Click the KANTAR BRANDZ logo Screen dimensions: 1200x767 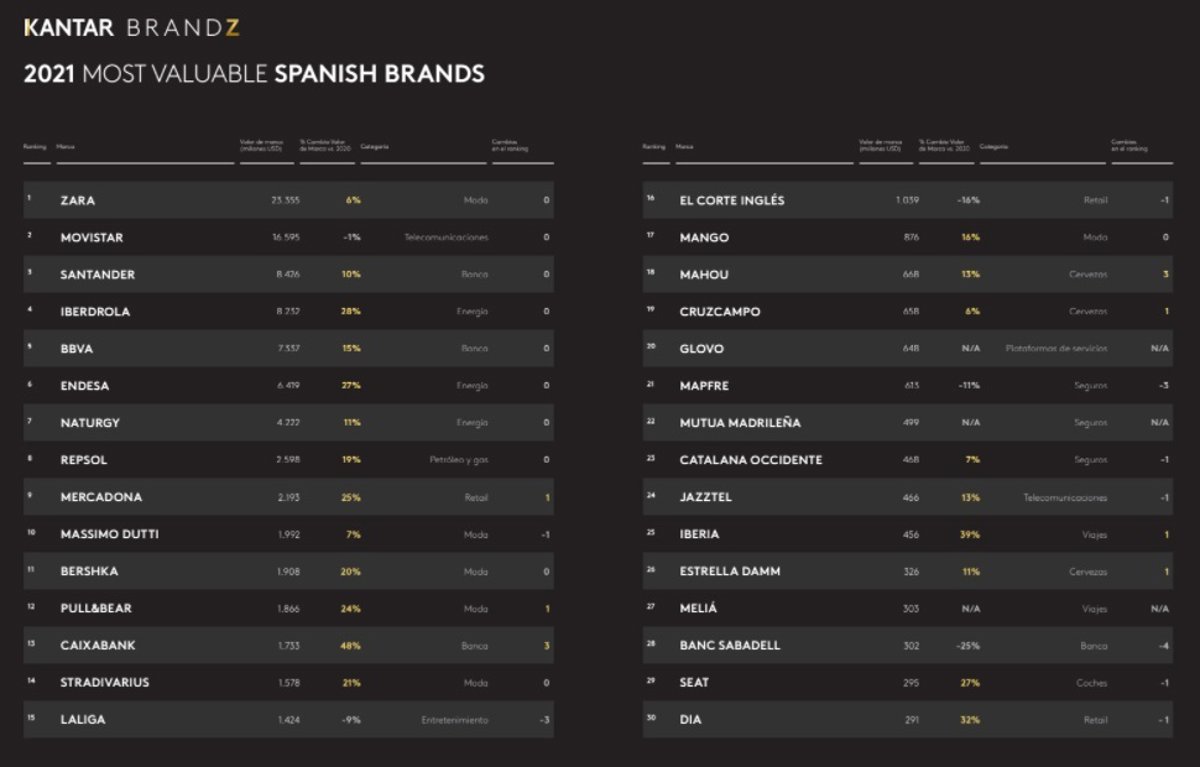pos(131,28)
